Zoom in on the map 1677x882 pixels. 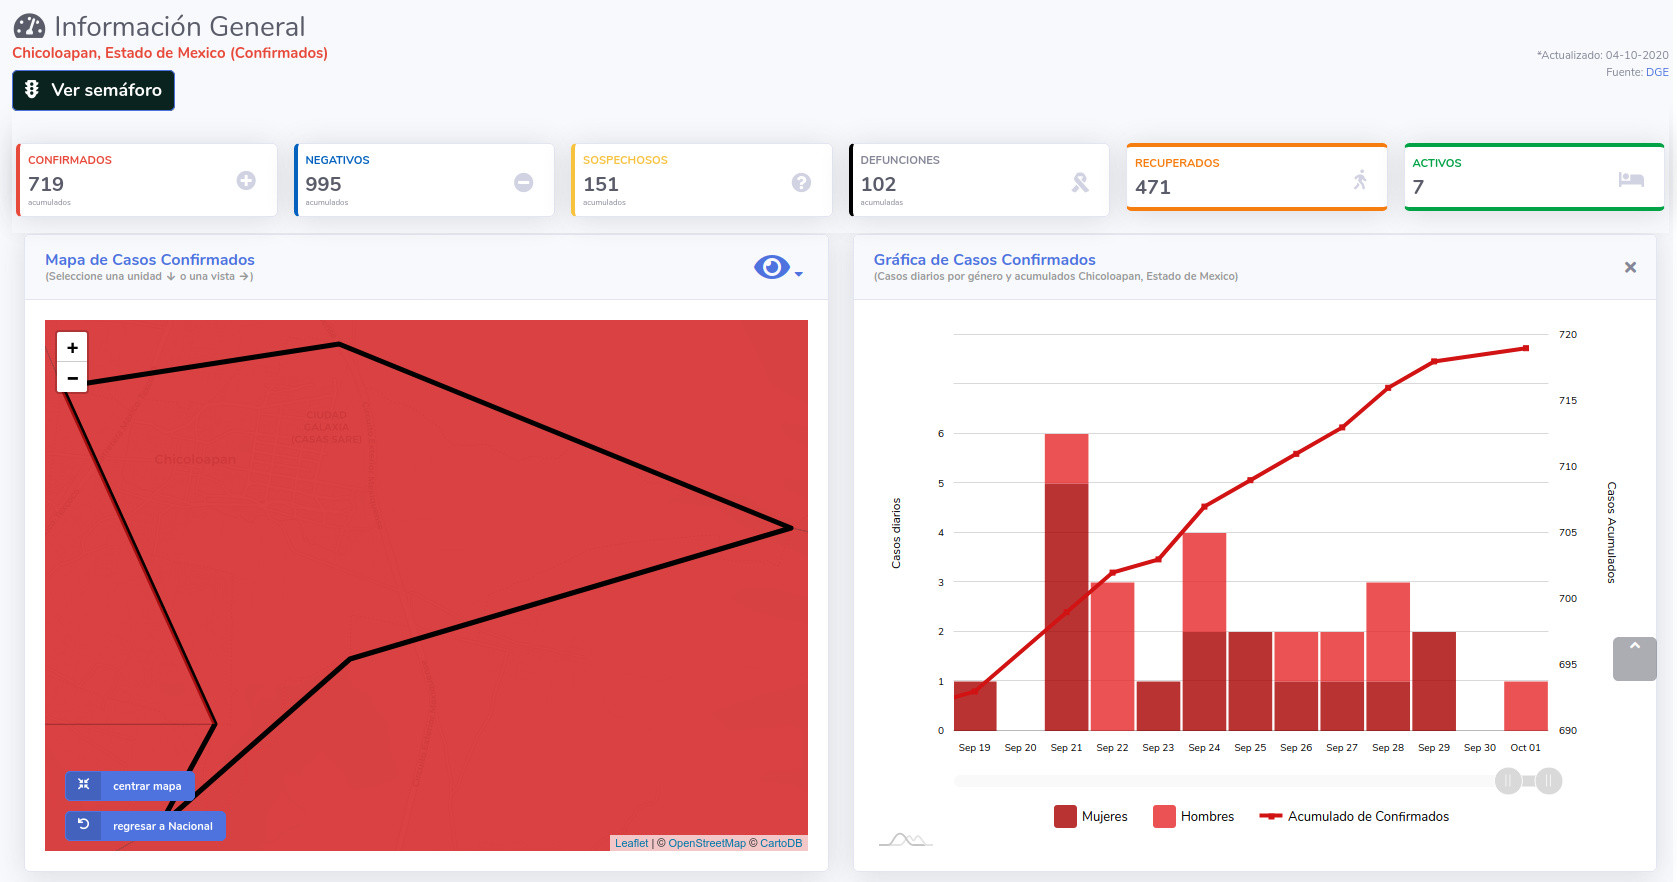72,347
